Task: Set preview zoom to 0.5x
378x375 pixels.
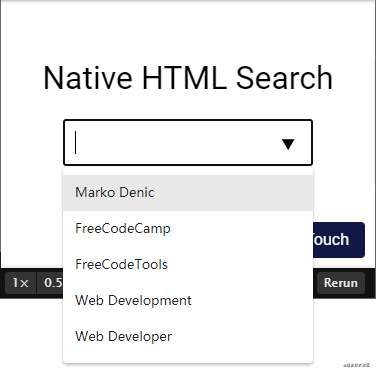Action: tap(50, 283)
